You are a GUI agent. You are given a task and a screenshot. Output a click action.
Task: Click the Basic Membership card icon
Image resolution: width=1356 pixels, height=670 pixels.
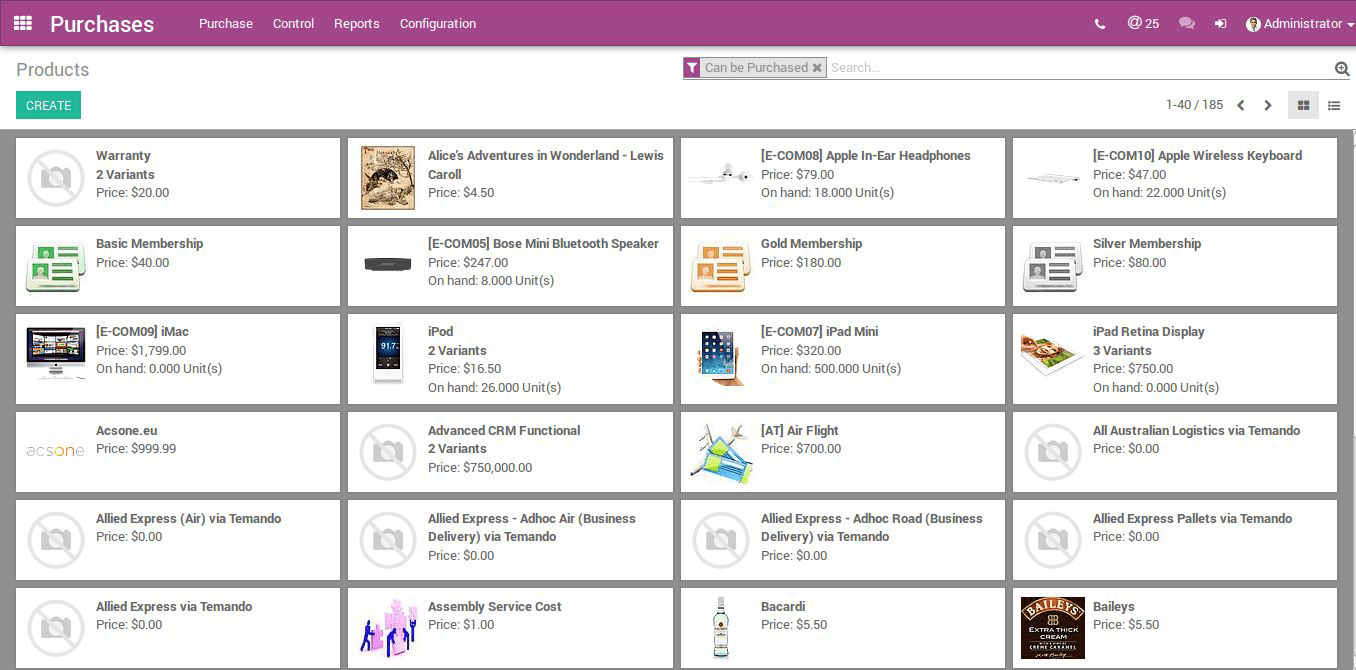(56, 266)
